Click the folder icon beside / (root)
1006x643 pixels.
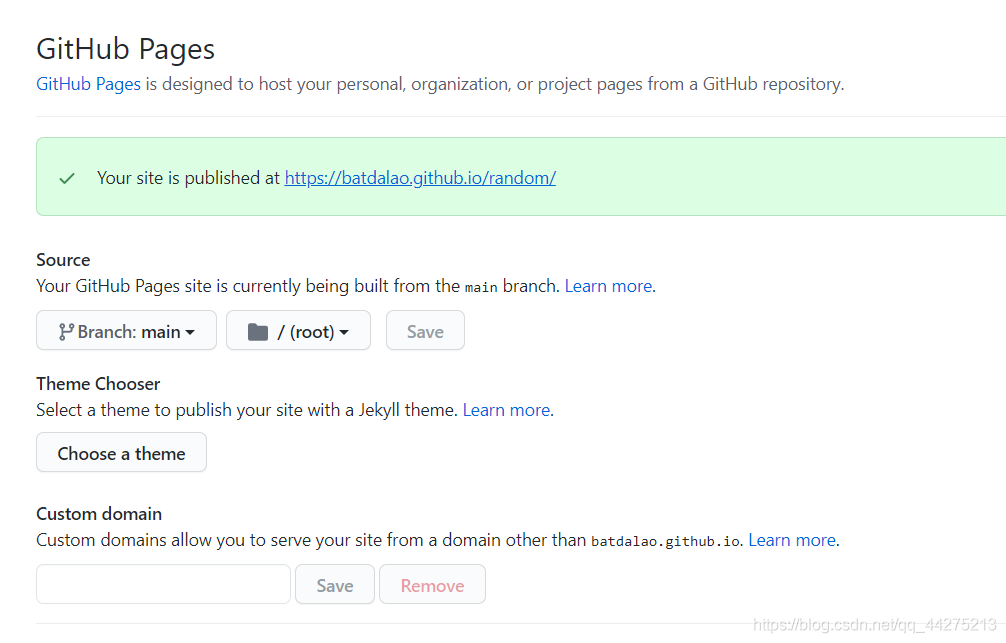(258, 332)
